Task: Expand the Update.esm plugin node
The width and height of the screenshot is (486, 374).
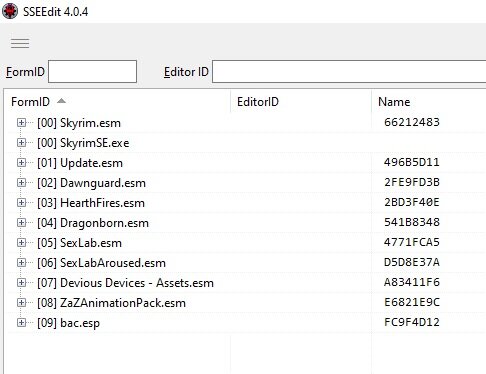Action: (x=21, y=163)
